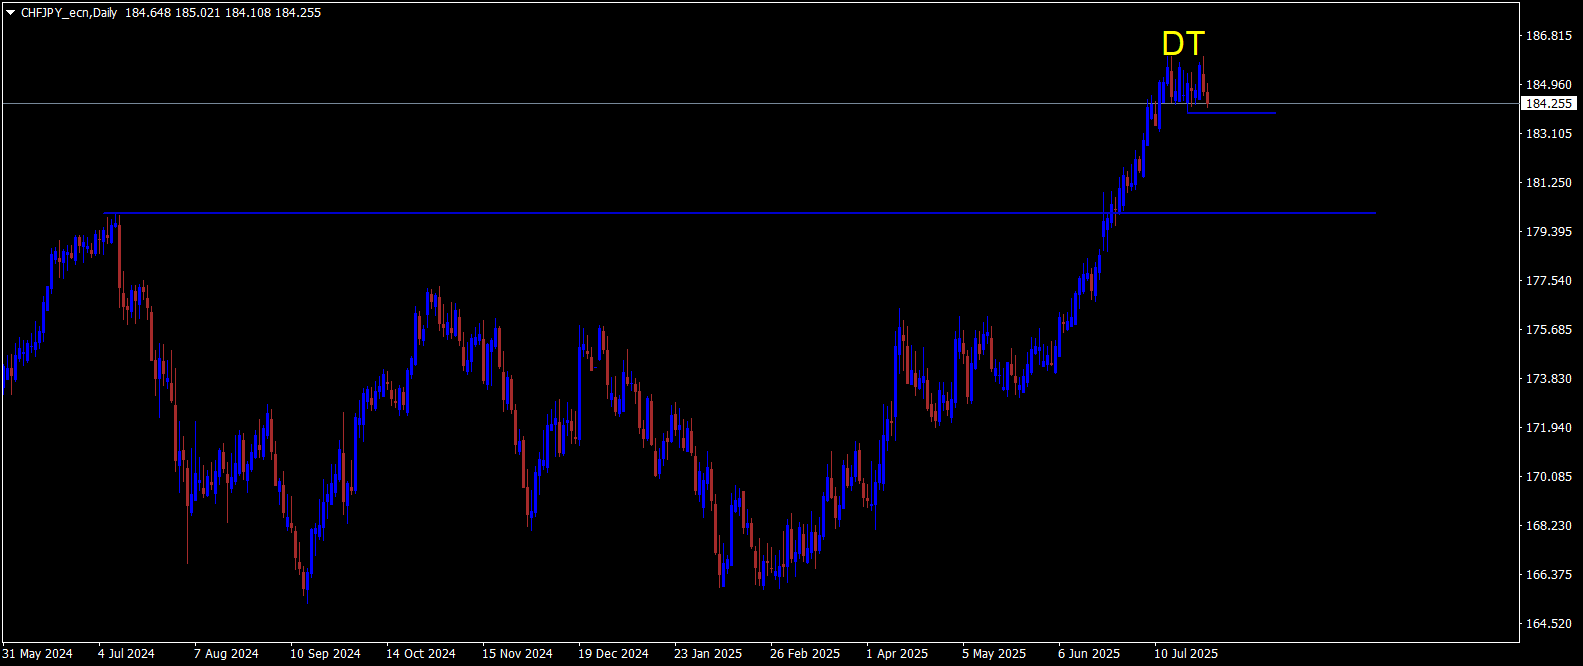Click the 5 May 2025 date label
This screenshot has height=666, width=1583.
(994, 654)
